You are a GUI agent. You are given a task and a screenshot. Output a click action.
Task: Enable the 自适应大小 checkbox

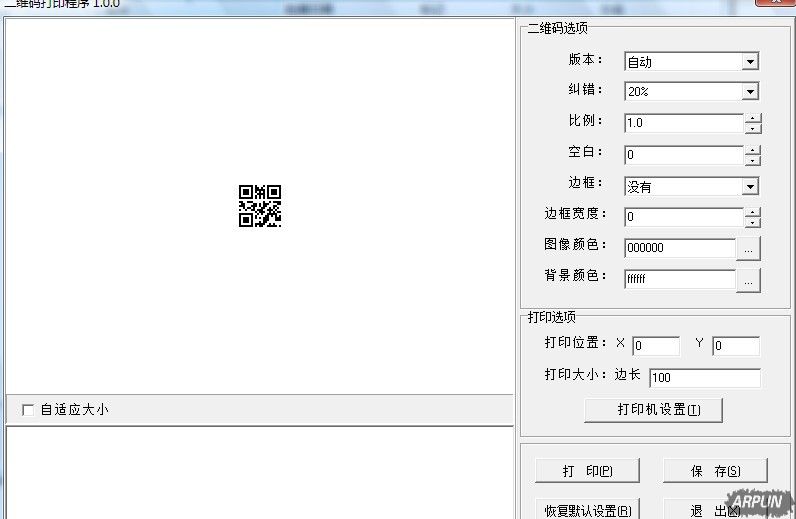(28, 409)
